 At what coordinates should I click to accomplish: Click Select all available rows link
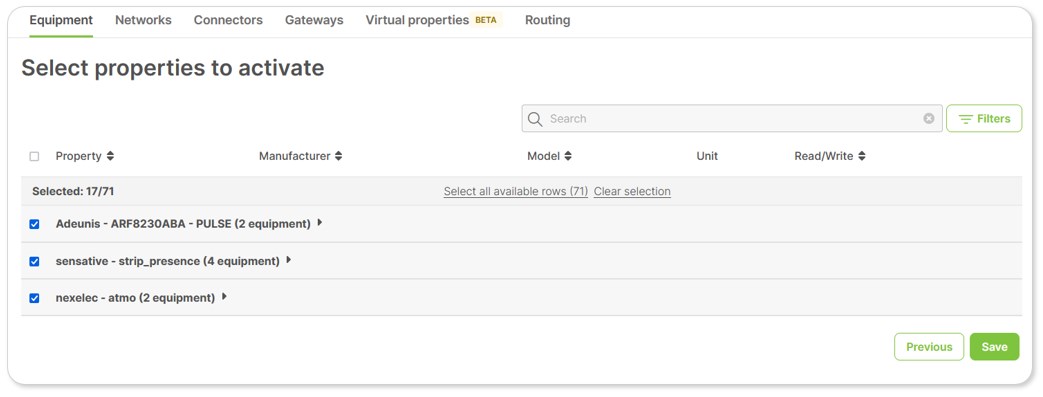click(x=516, y=192)
